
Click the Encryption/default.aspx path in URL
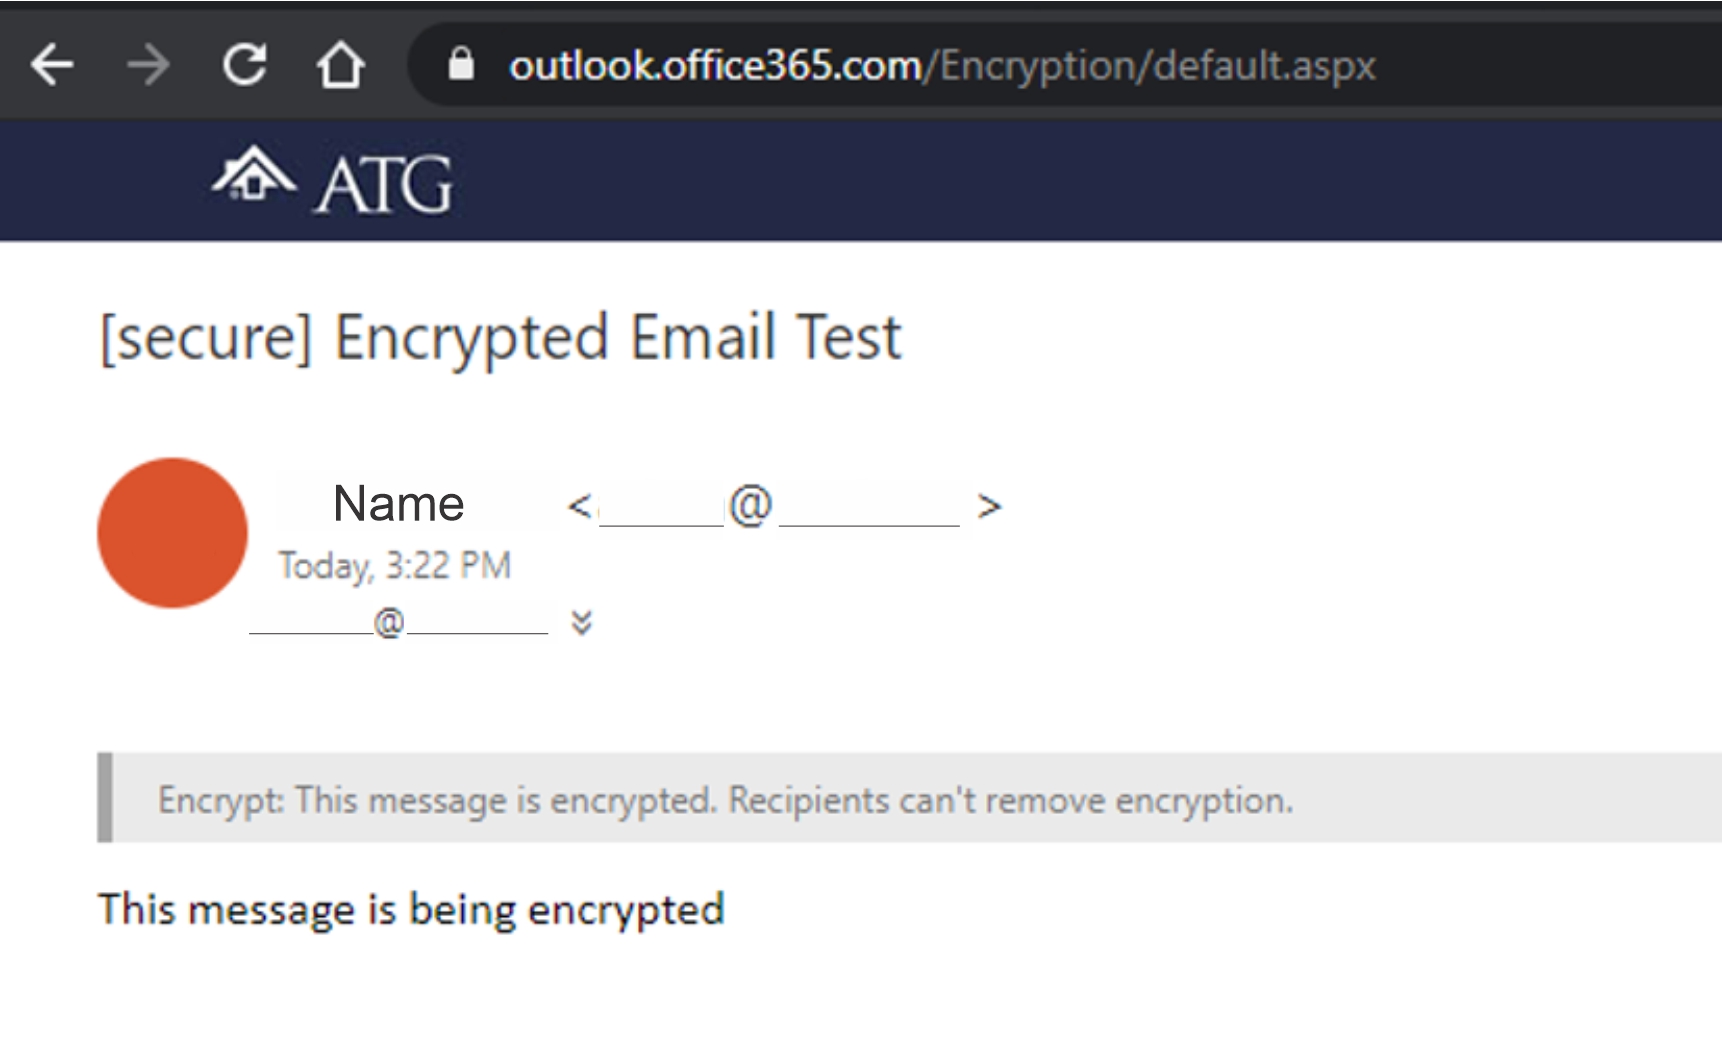click(x=1157, y=66)
